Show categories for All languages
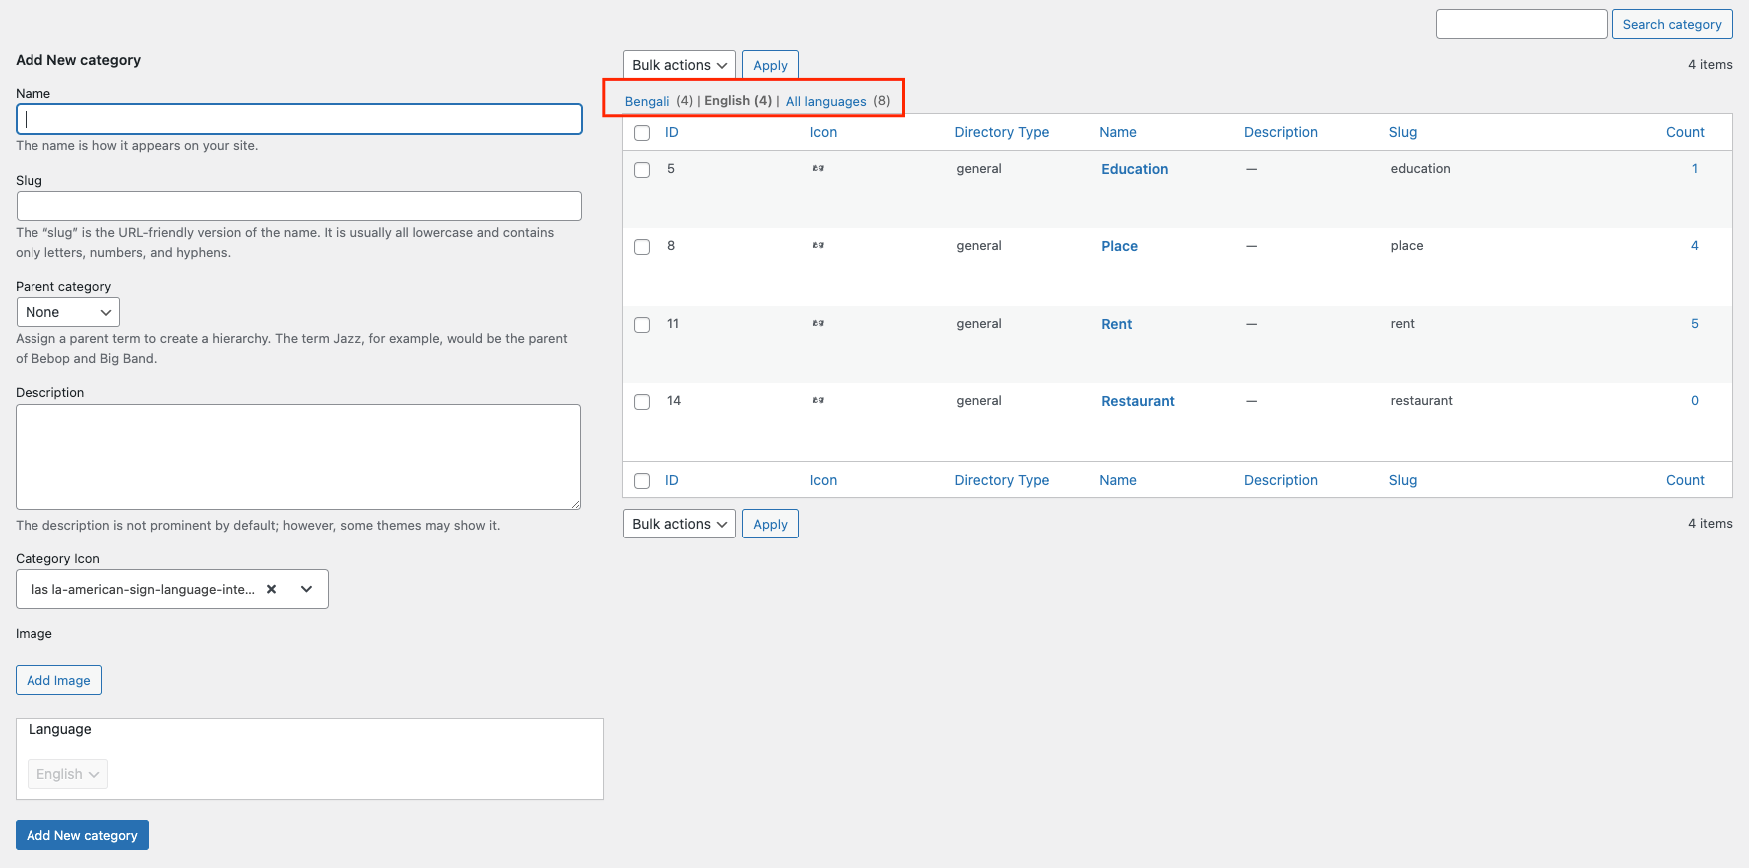This screenshot has height=868, width=1749. (x=826, y=101)
